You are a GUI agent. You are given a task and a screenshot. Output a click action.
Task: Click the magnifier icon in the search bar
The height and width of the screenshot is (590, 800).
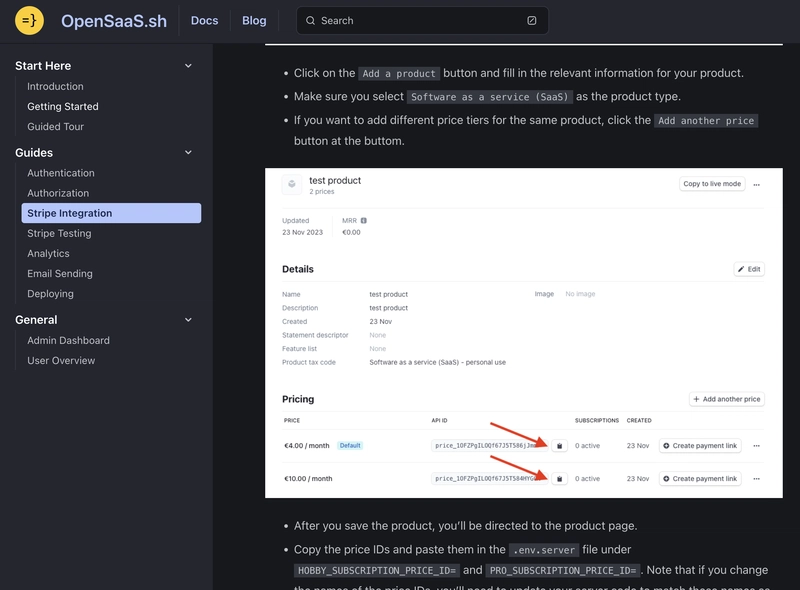click(310, 20)
